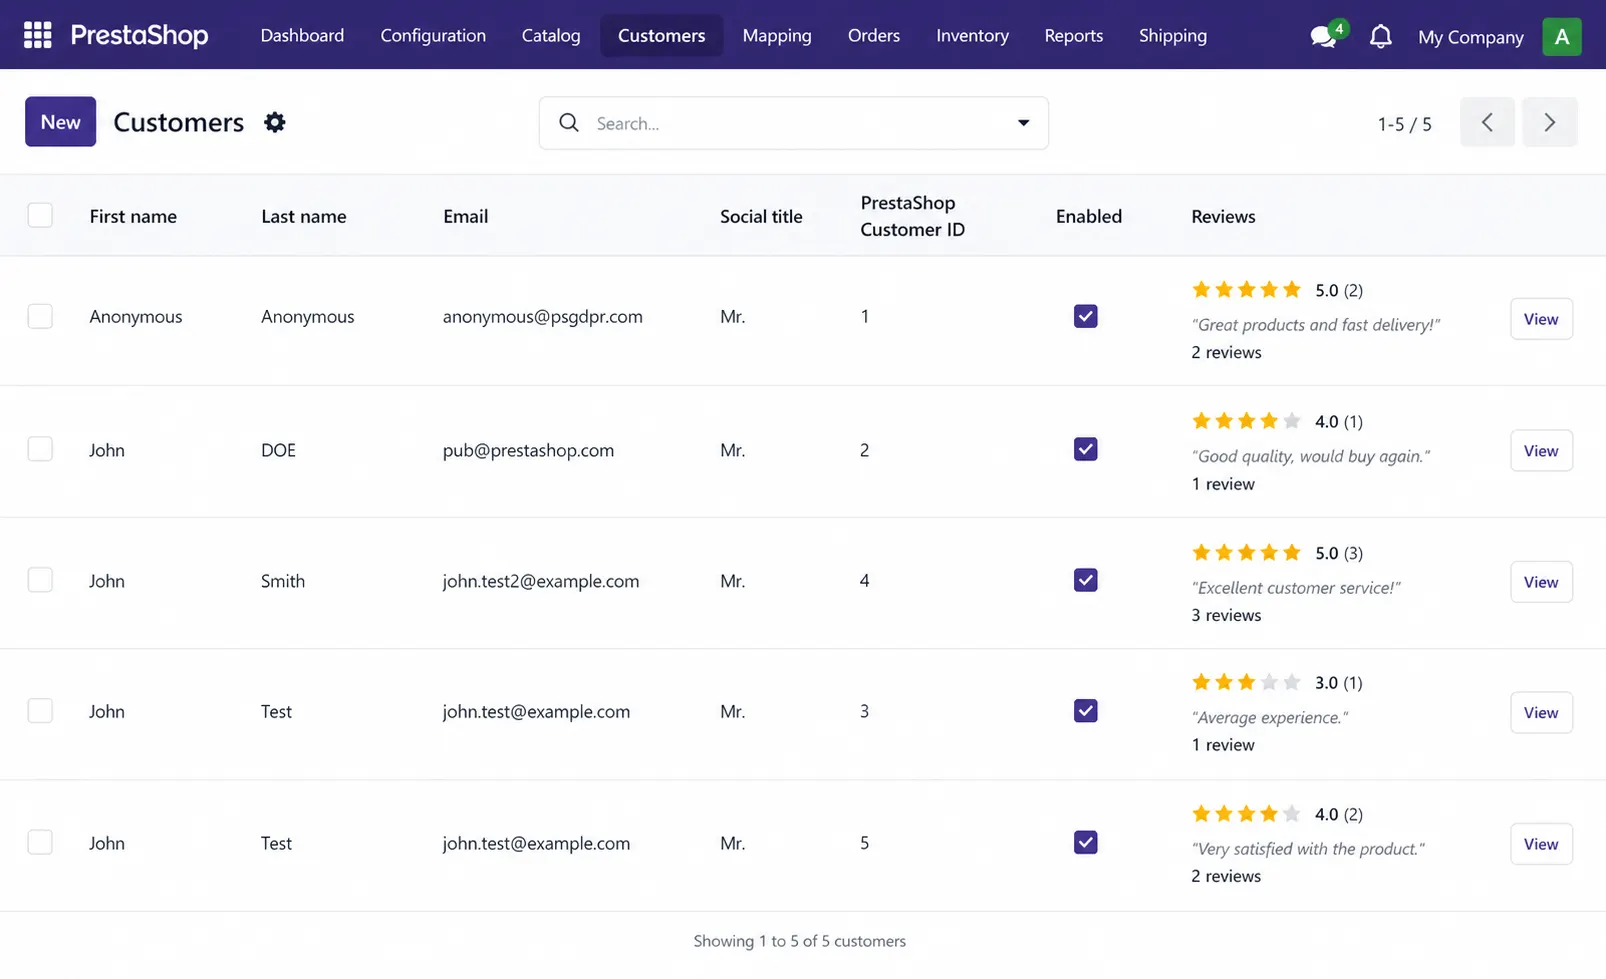Viewport: 1606px width, 979px height.
Task: Toggle Enabled for John Smith
Action: pos(1085,580)
